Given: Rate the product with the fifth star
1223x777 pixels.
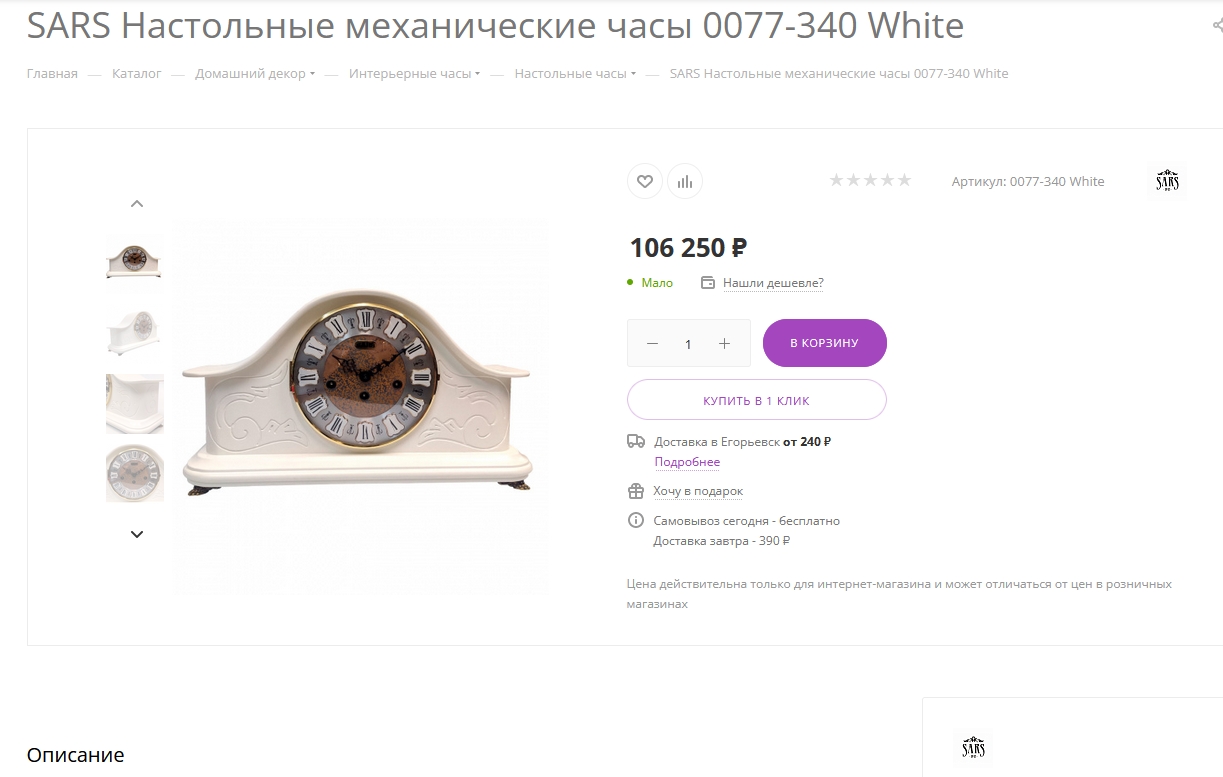Looking at the screenshot, I should (x=904, y=180).
